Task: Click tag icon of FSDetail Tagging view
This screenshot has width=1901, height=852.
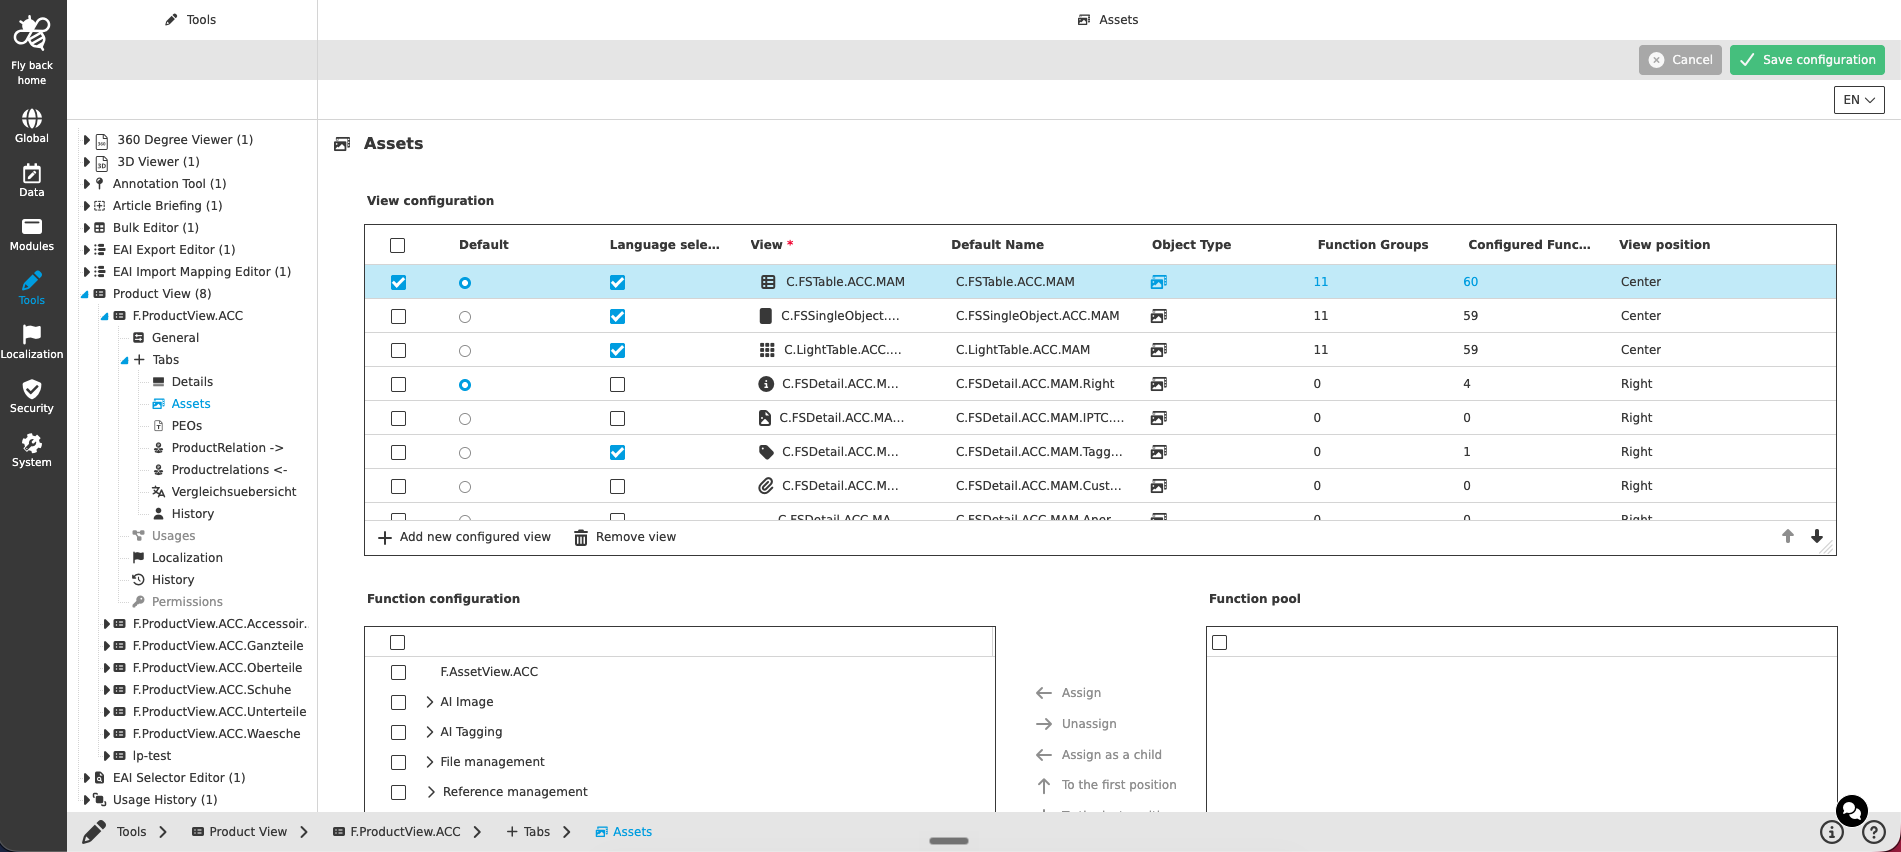Action: click(x=766, y=452)
